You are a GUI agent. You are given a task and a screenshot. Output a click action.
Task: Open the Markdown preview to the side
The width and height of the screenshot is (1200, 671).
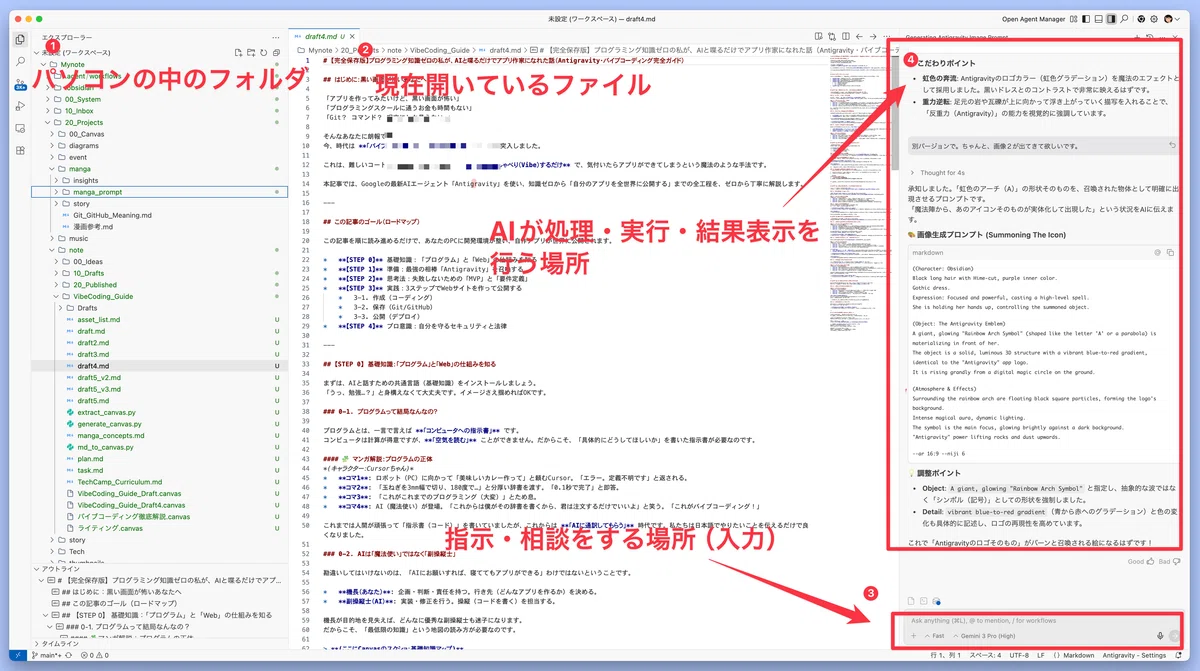point(819,35)
